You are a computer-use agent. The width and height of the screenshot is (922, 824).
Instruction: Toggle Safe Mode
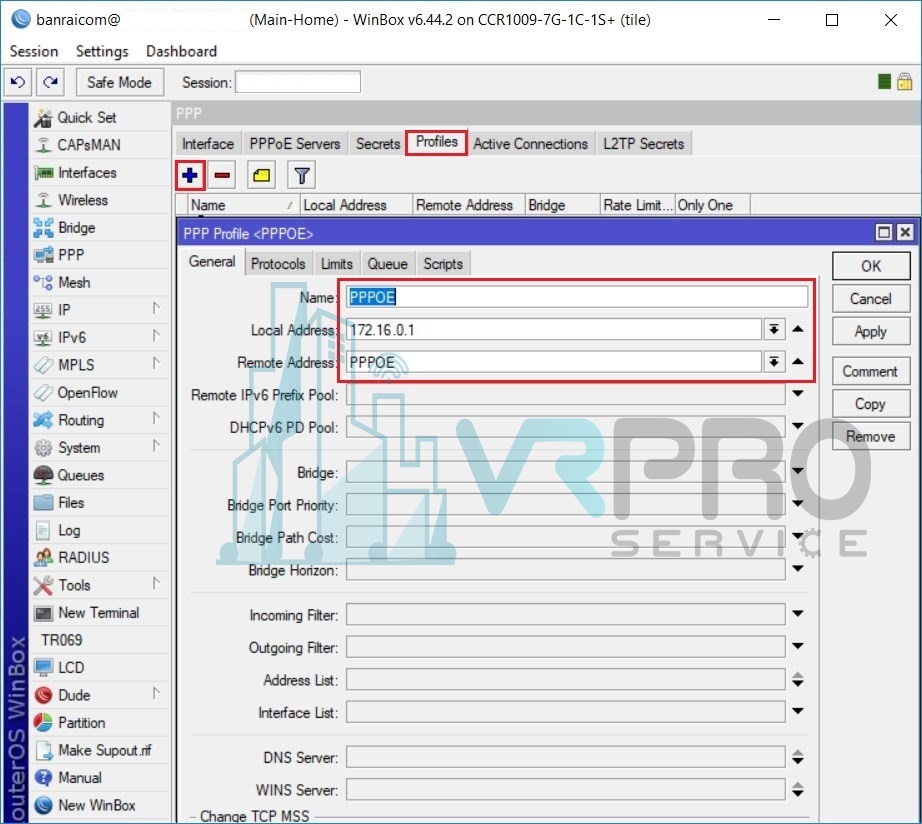pos(119,82)
